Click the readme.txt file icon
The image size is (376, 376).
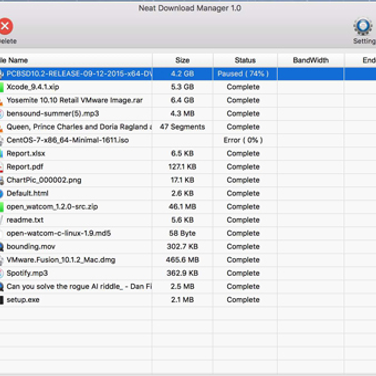coord(2,220)
